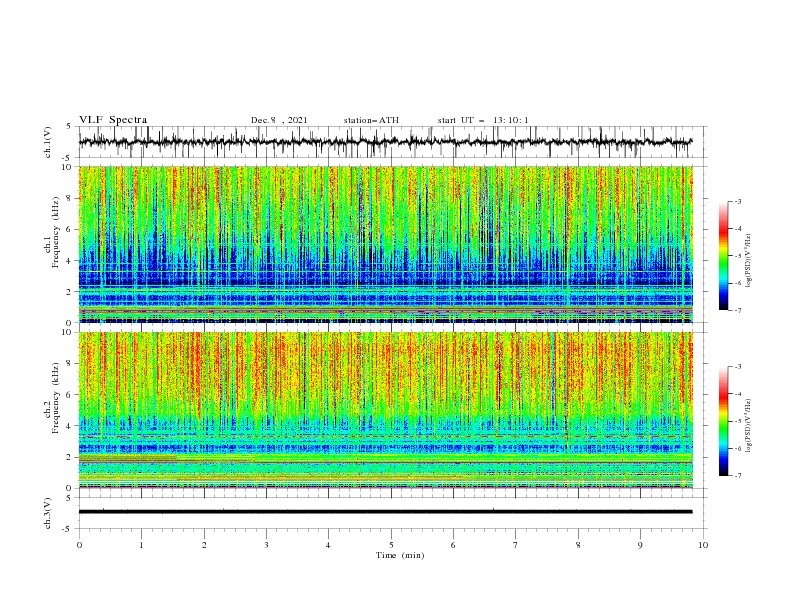This screenshot has width=792, height=612.
Task: Click inside the ch.1 spectrogram panel
Action: click(x=386, y=244)
